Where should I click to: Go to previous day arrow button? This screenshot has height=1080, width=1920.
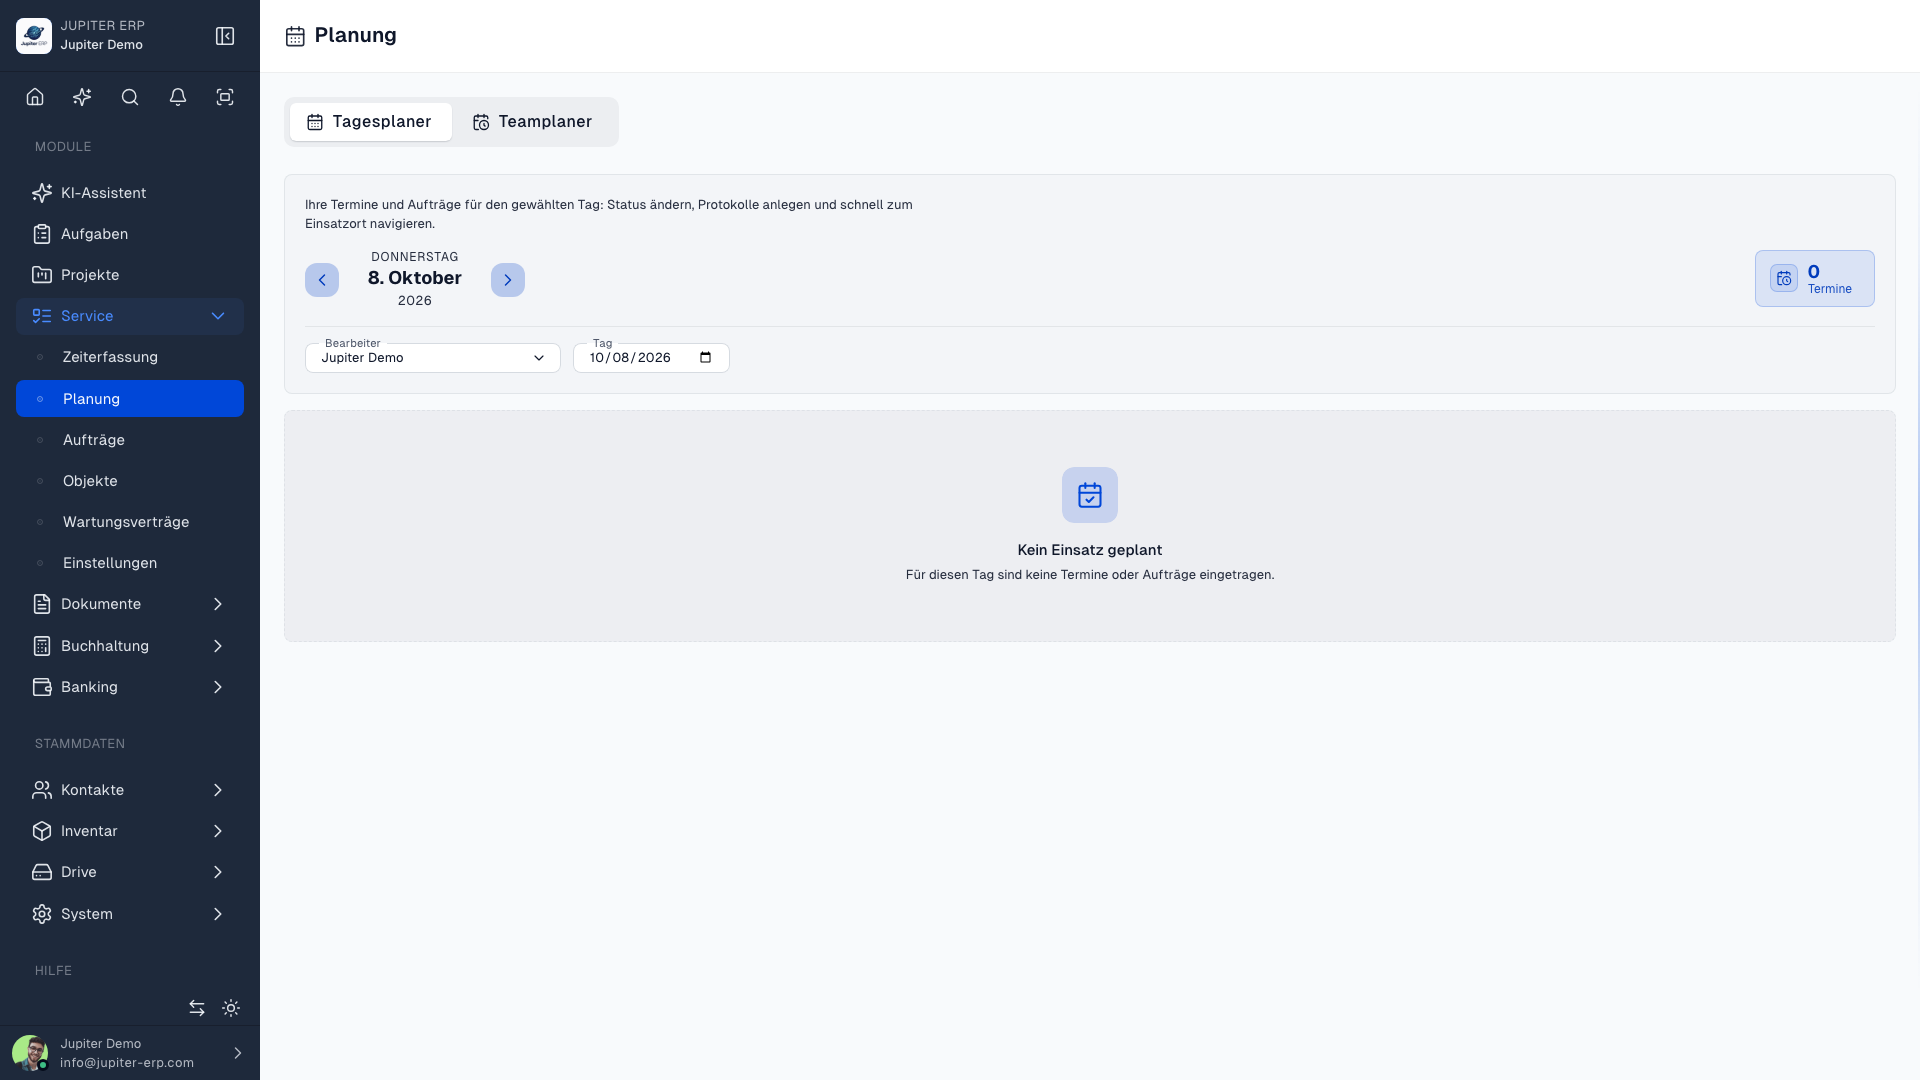tap(322, 280)
